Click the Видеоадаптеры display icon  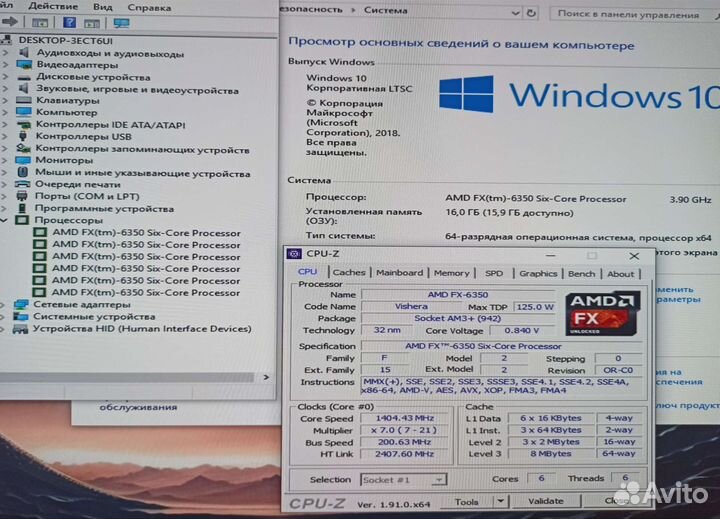24,64
